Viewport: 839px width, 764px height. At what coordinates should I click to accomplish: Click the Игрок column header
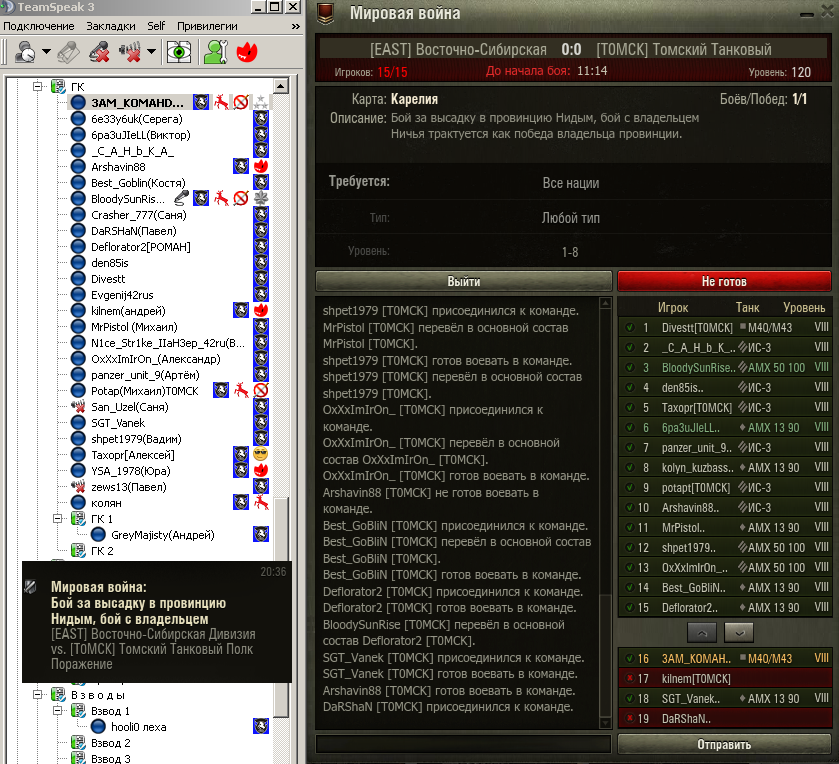tap(673, 308)
